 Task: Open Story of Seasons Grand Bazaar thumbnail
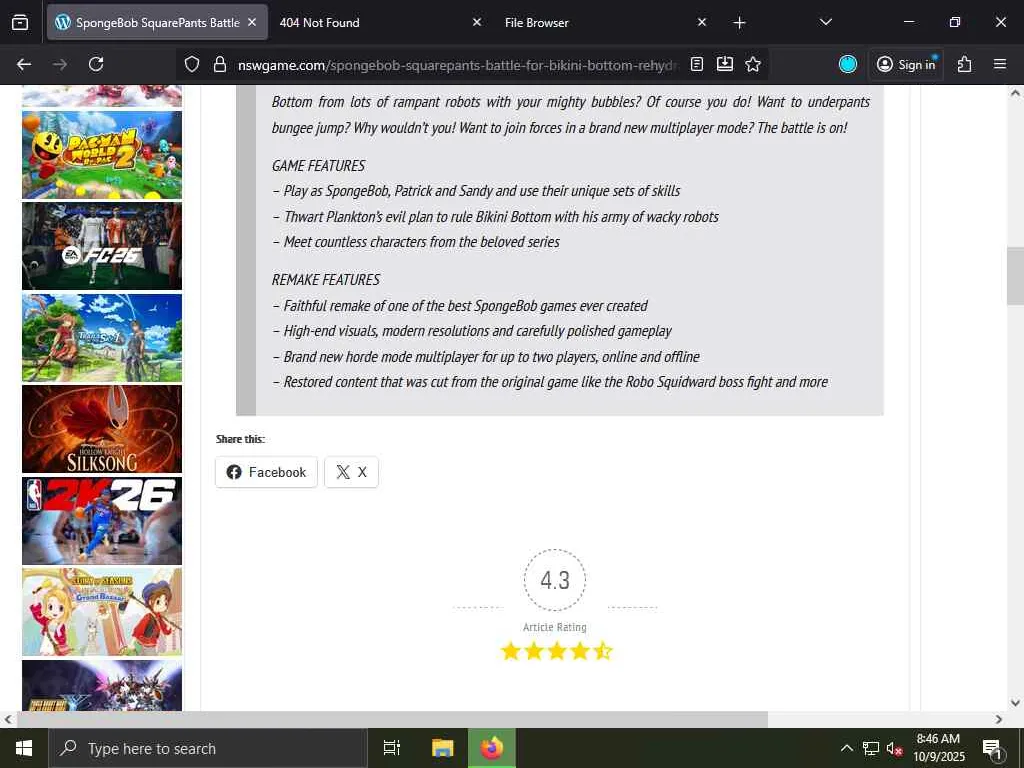[102, 612]
